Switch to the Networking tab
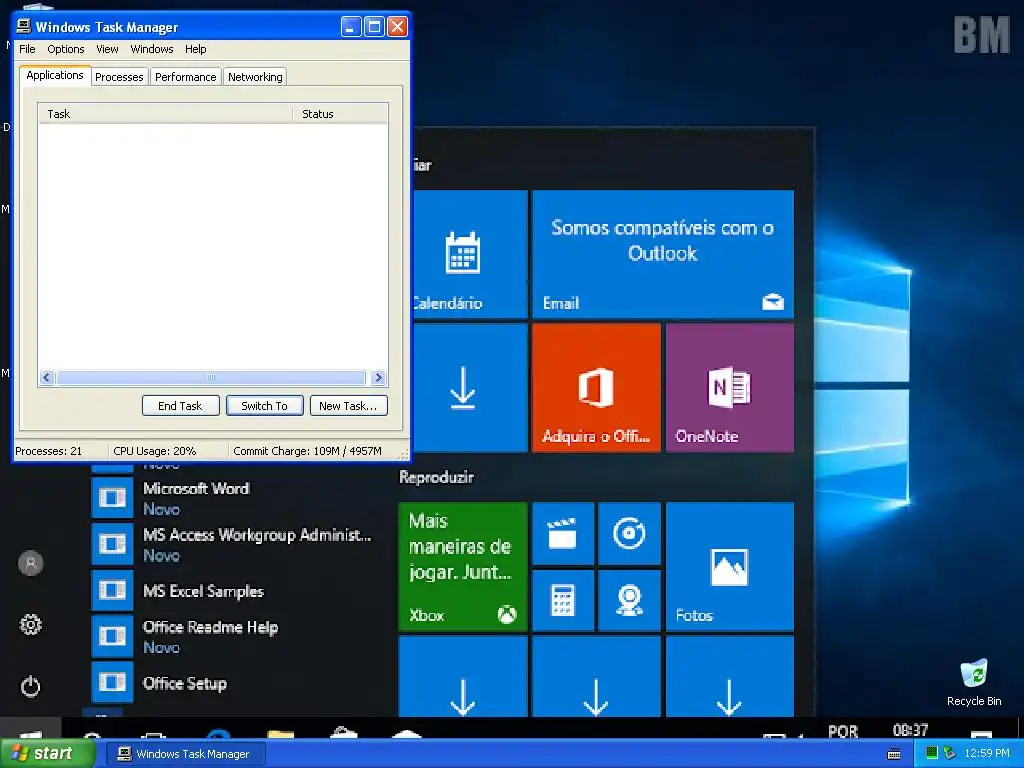The width and height of the screenshot is (1024, 768). coord(255,77)
